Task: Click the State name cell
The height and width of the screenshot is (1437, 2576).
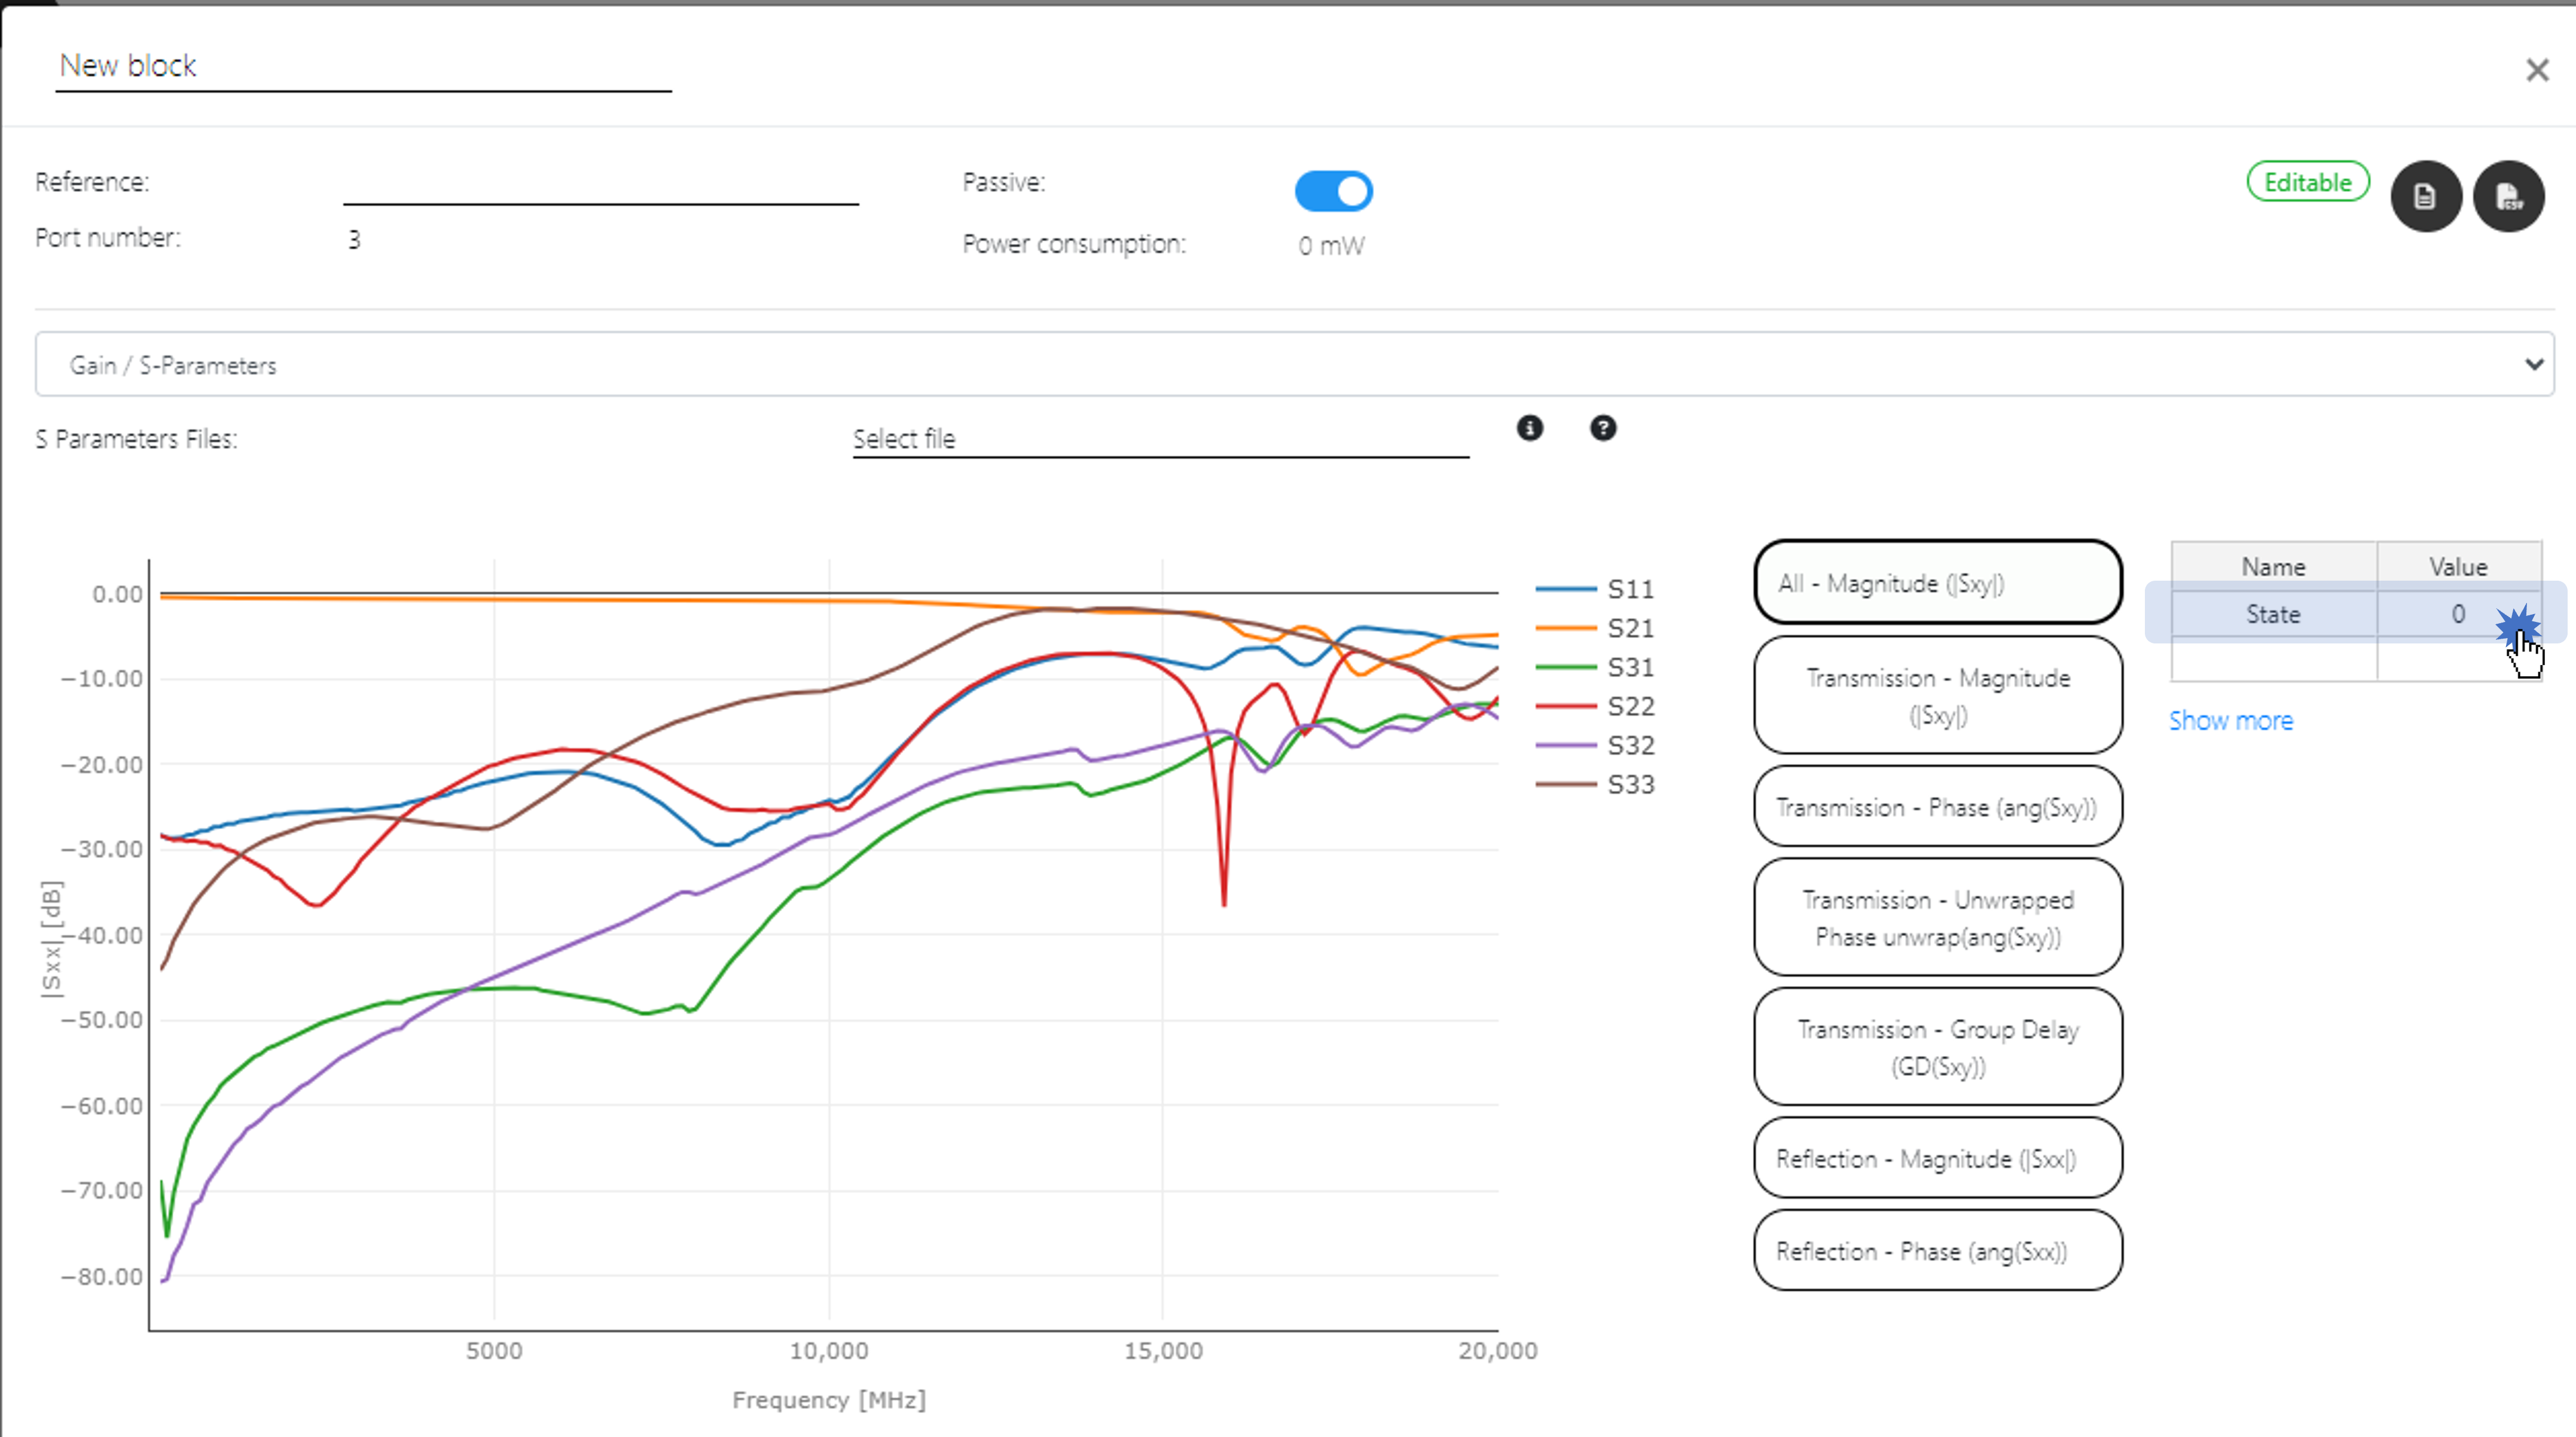Action: 2273,614
